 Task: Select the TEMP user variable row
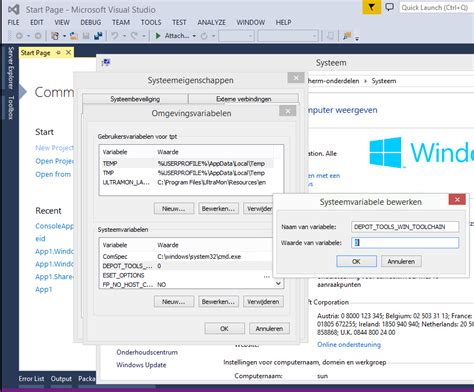tap(187, 164)
